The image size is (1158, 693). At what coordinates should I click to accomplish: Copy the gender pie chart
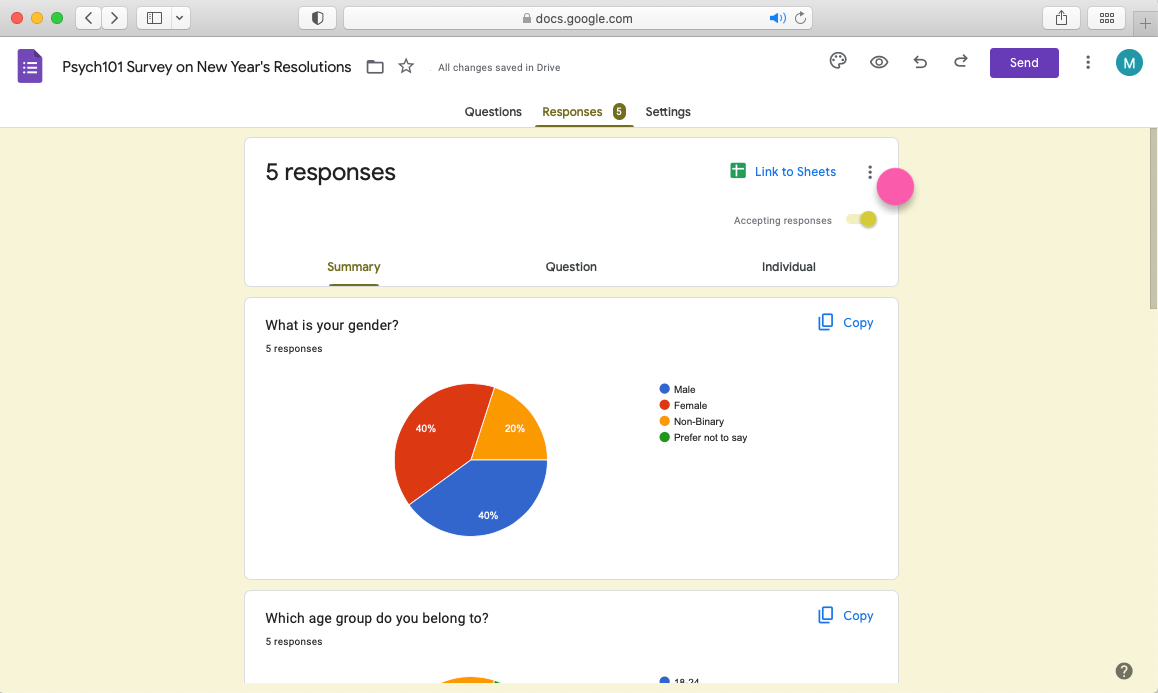846,323
